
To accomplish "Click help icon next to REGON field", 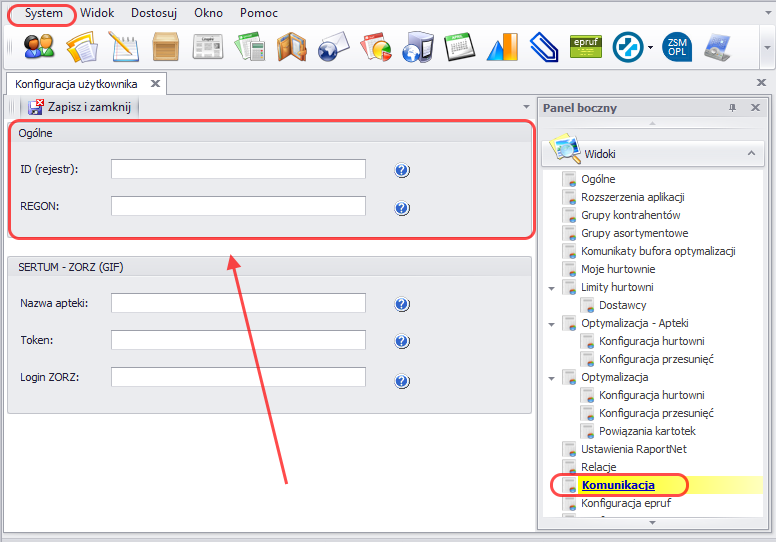I will point(402,208).
